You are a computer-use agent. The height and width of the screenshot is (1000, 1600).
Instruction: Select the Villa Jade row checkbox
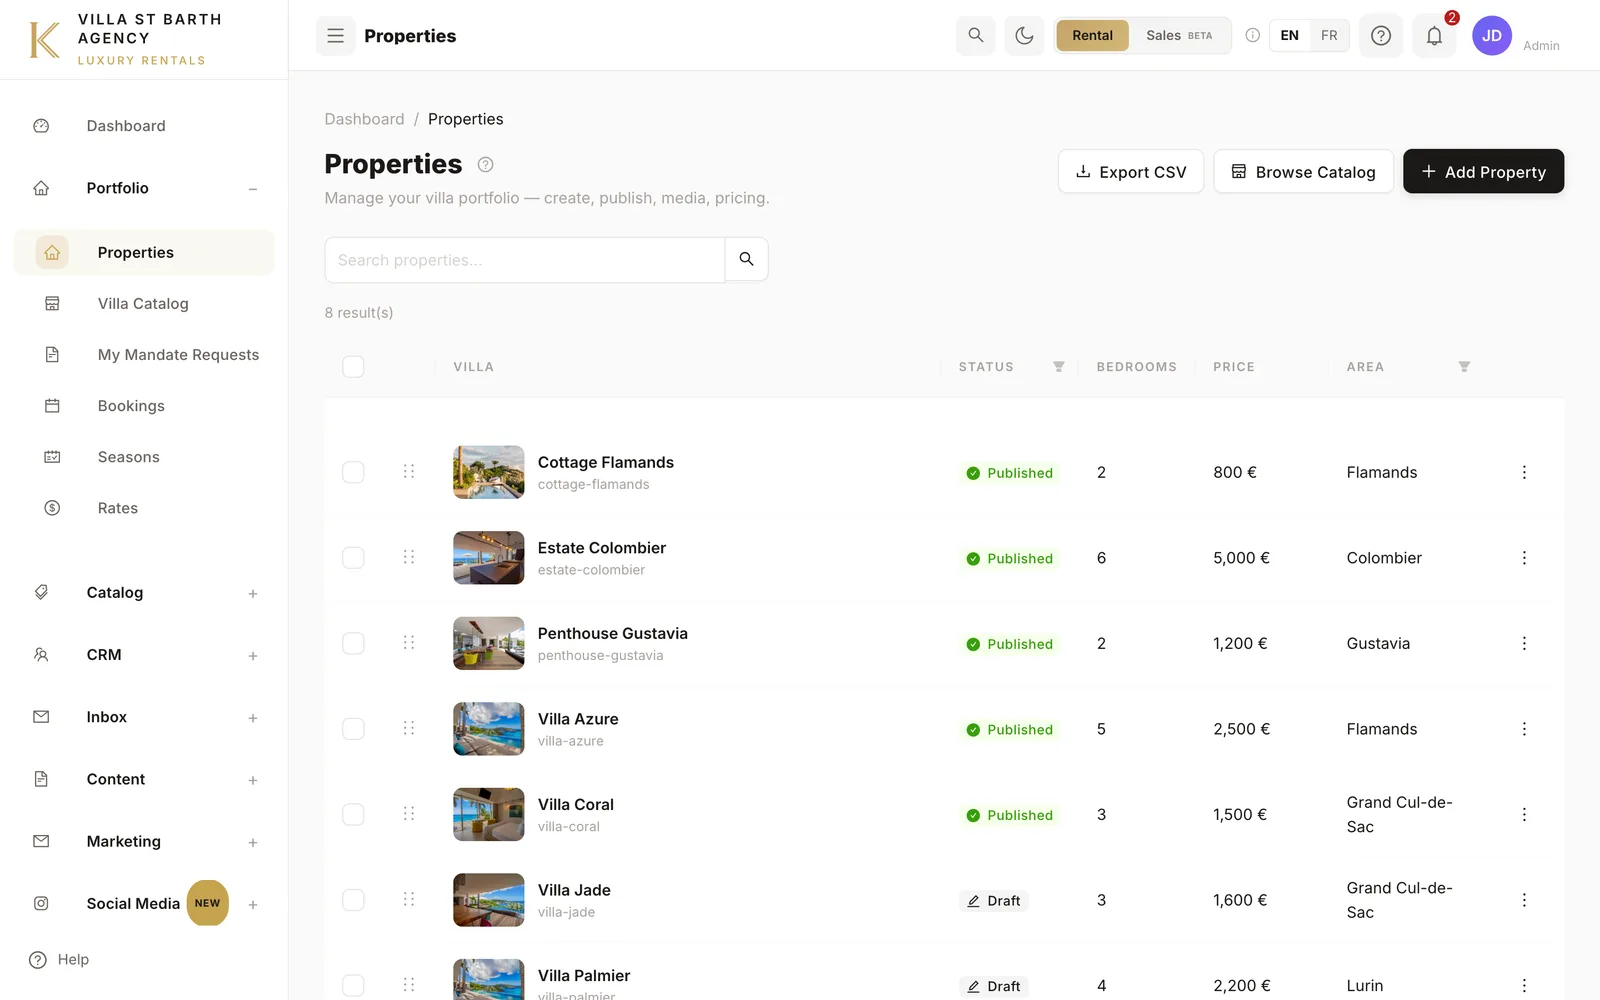pos(353,900)
